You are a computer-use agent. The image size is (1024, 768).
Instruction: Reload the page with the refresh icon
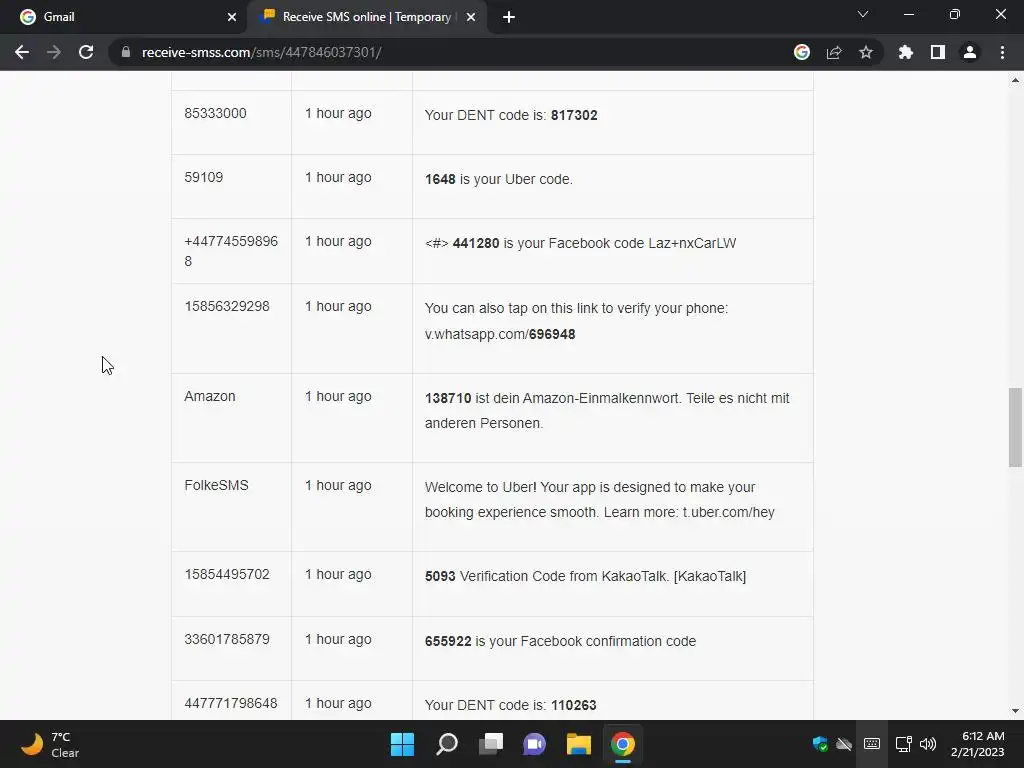pos(86,52)
